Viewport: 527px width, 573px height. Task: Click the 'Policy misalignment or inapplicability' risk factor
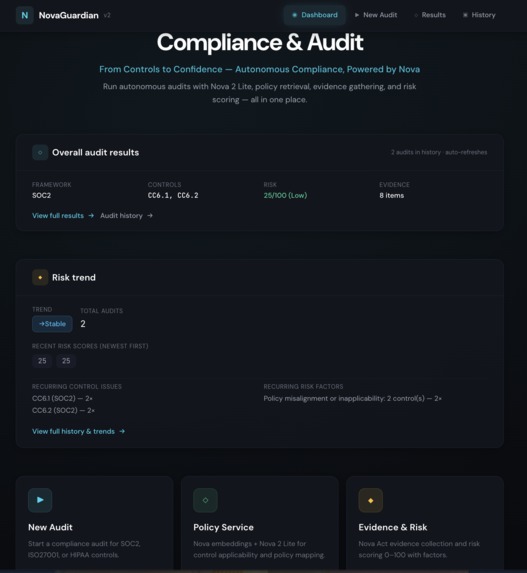coord(352,398)
